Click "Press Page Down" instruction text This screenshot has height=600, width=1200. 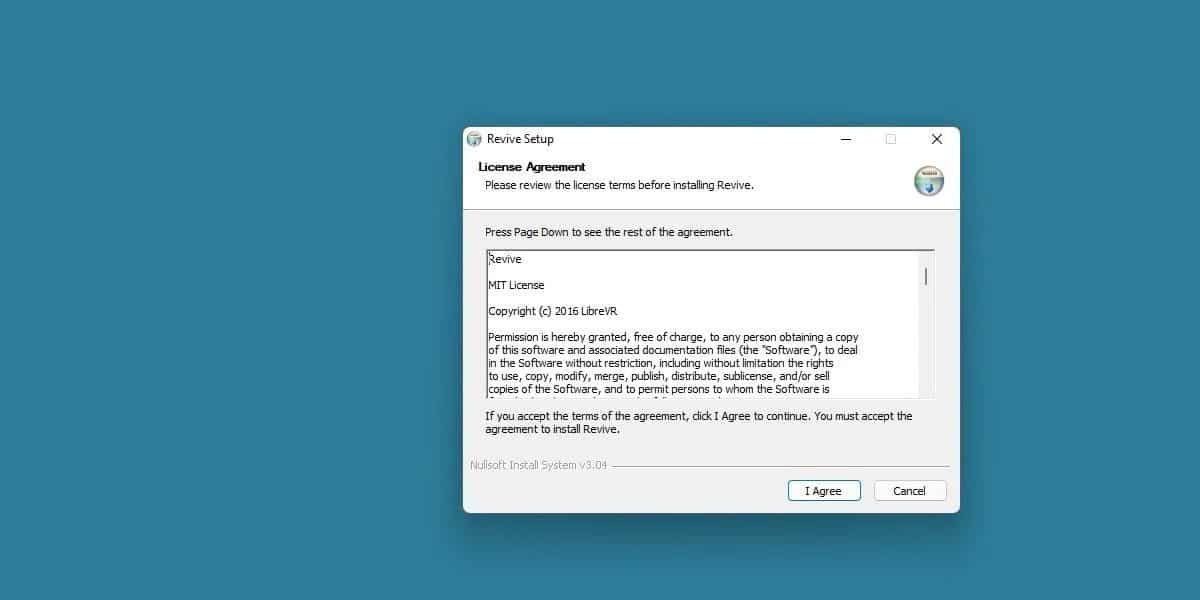[x=609, y=232]
